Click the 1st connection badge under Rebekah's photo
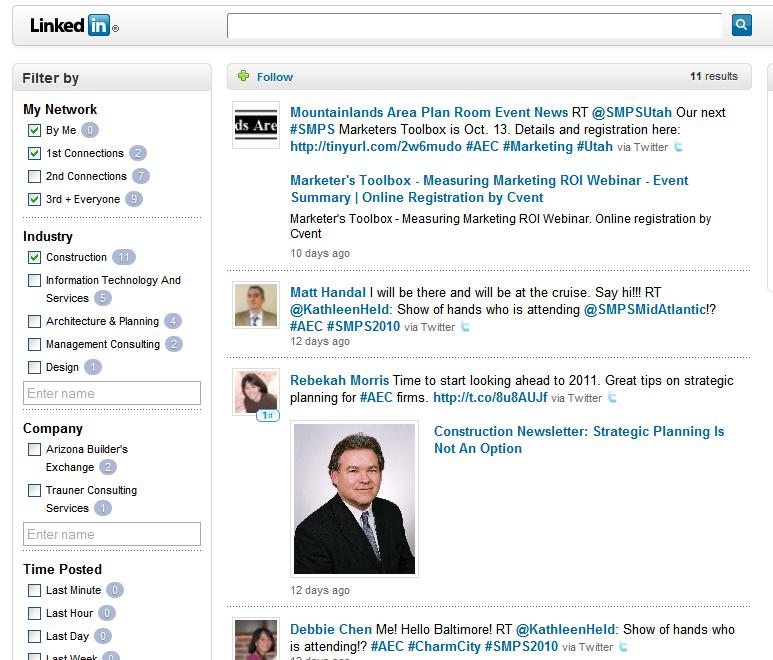The image size is (773, 660). (268, 416)
